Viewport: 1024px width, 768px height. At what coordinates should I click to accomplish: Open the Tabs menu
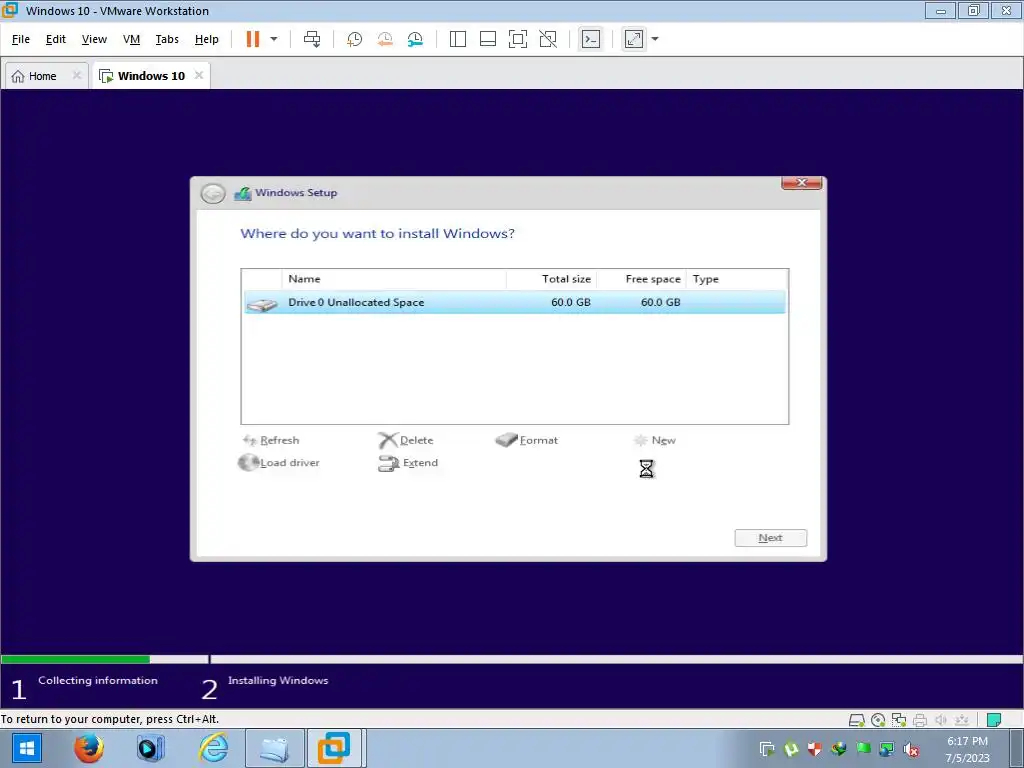(167, 39)
